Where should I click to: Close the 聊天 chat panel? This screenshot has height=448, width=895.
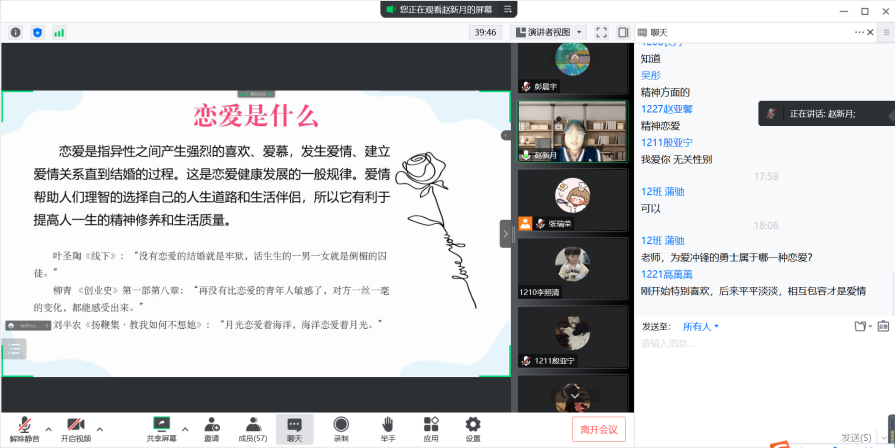870,33
